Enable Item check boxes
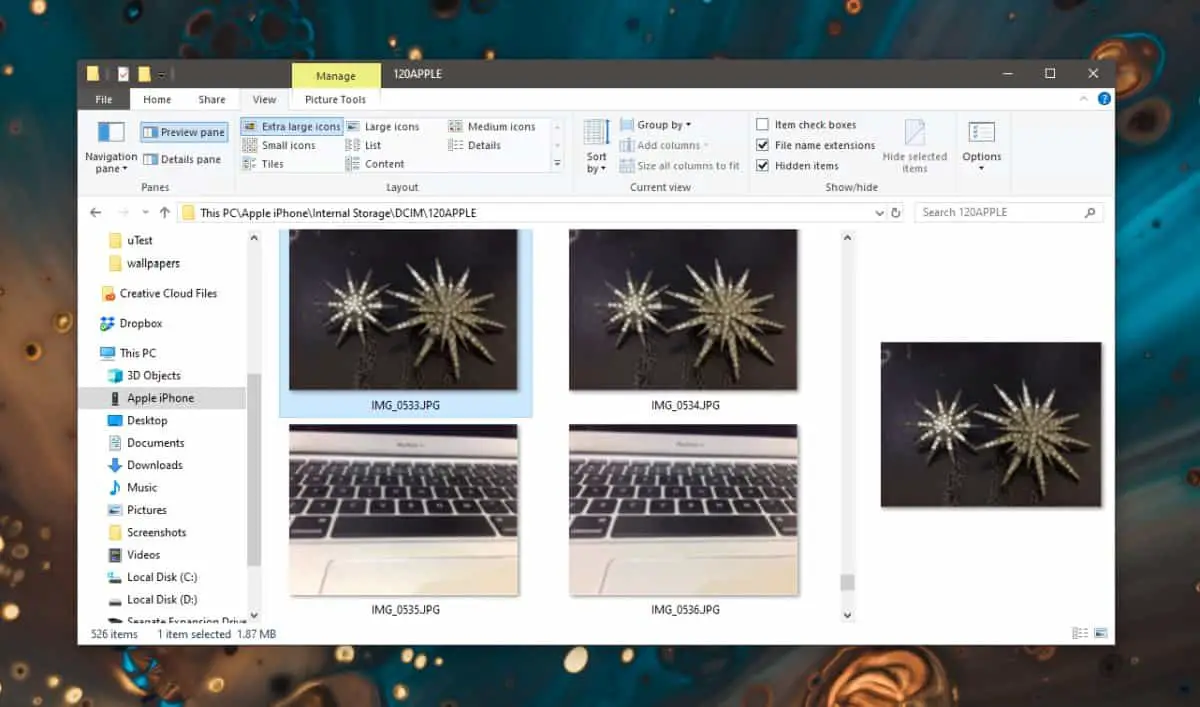 coord(807,125)
